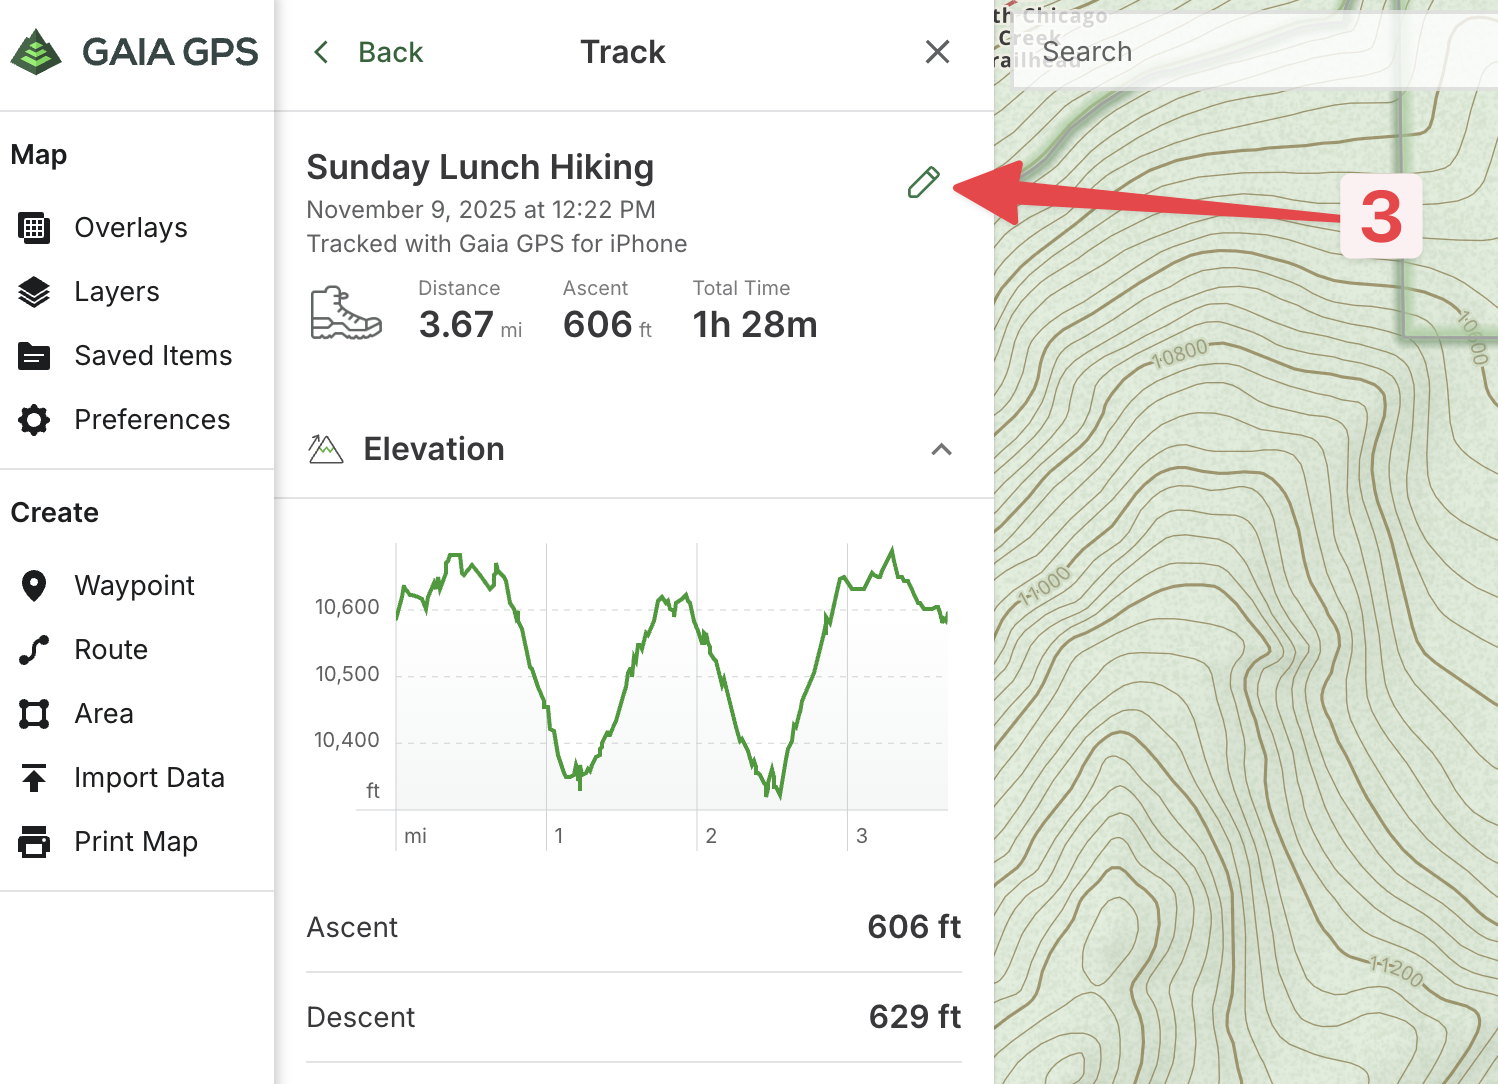
Task: Select the Import Data menu label
Action: (x=149, y=778)
